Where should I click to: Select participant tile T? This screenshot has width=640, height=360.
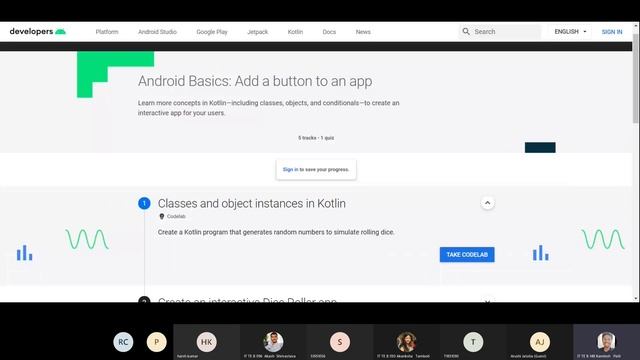(473, 342)
